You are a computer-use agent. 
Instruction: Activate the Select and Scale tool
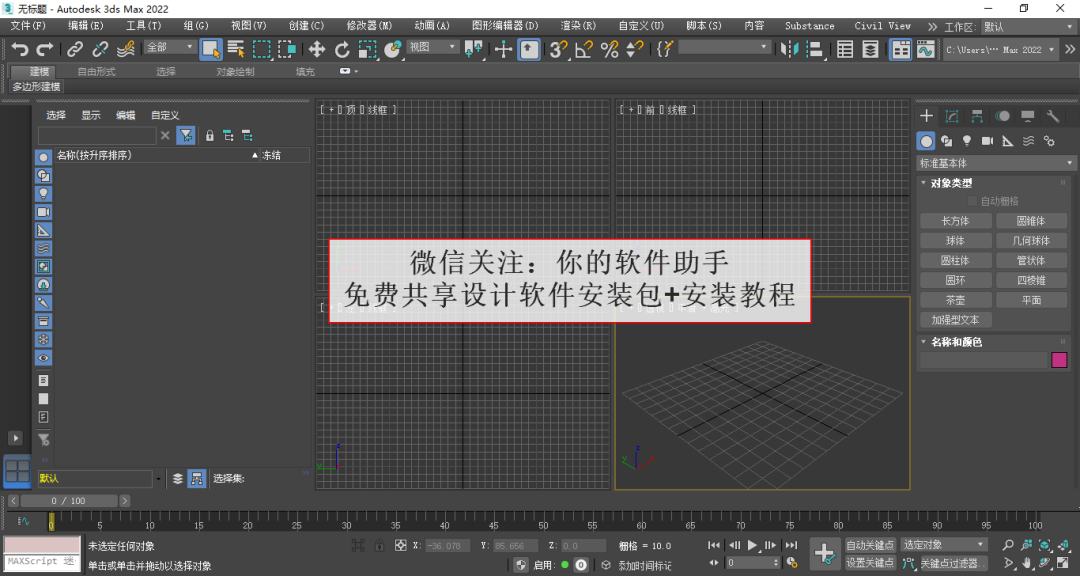[368, 49]
